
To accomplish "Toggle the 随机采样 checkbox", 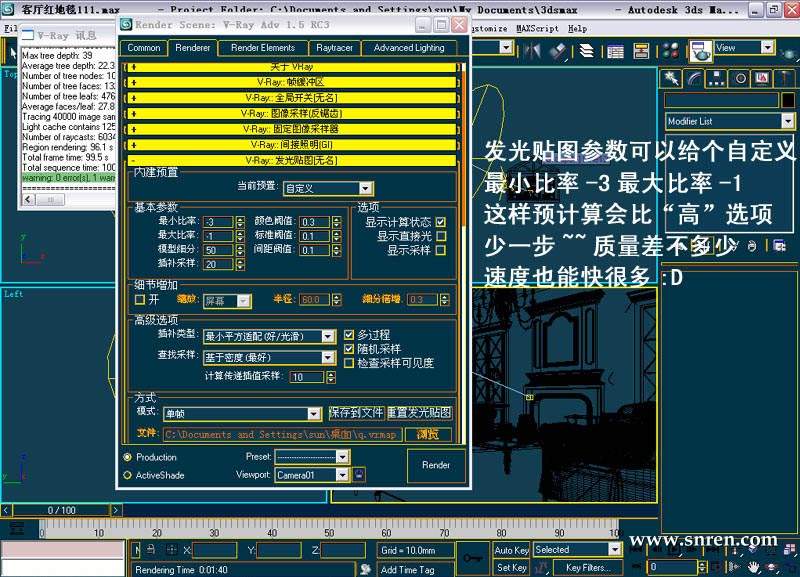I will pos(349,349).
